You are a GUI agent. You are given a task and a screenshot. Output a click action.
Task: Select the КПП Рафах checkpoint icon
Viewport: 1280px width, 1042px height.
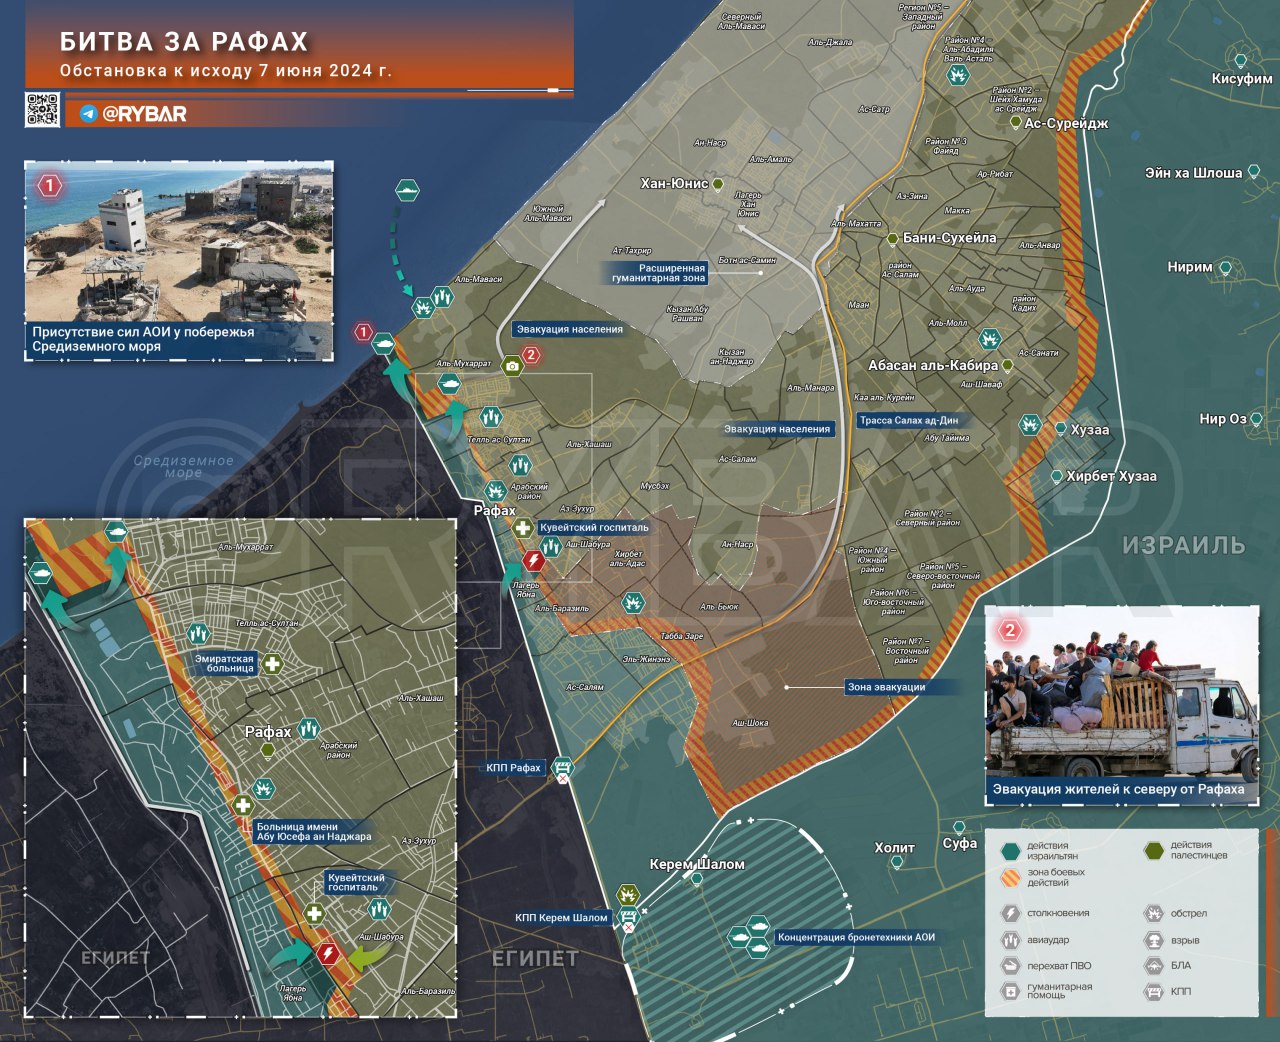(563, 768)
